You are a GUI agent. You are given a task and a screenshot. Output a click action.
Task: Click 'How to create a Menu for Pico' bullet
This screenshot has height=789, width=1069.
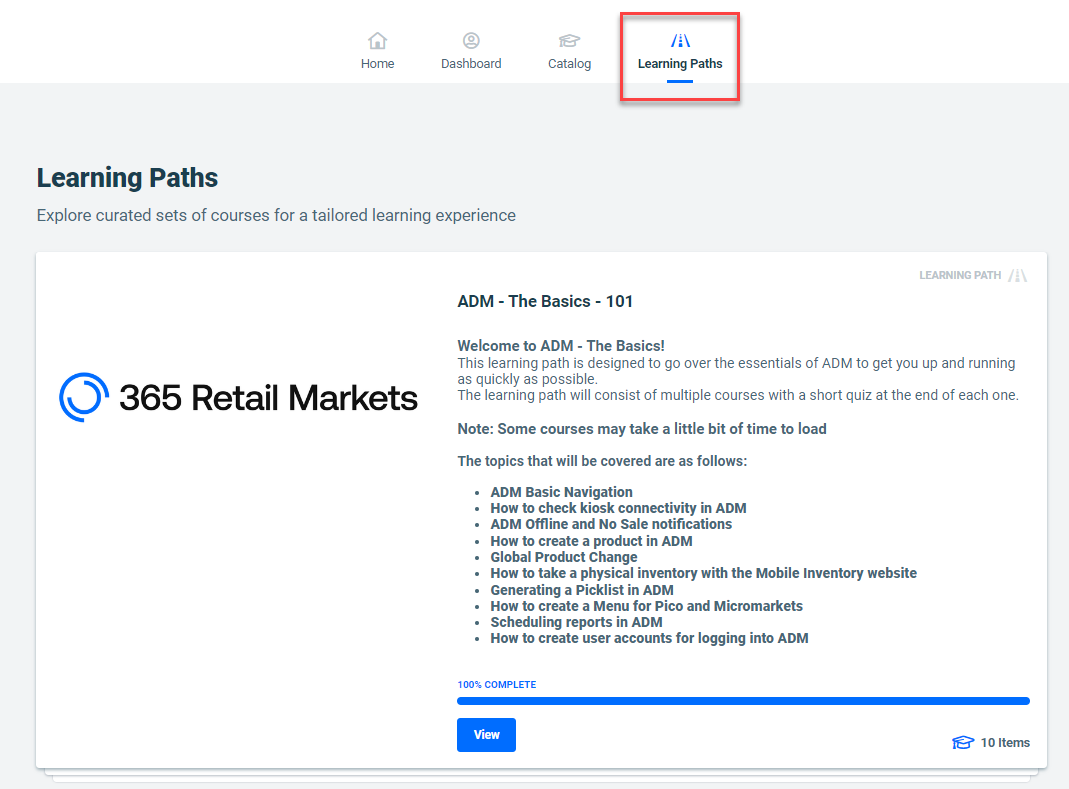[x=646, y=606]
